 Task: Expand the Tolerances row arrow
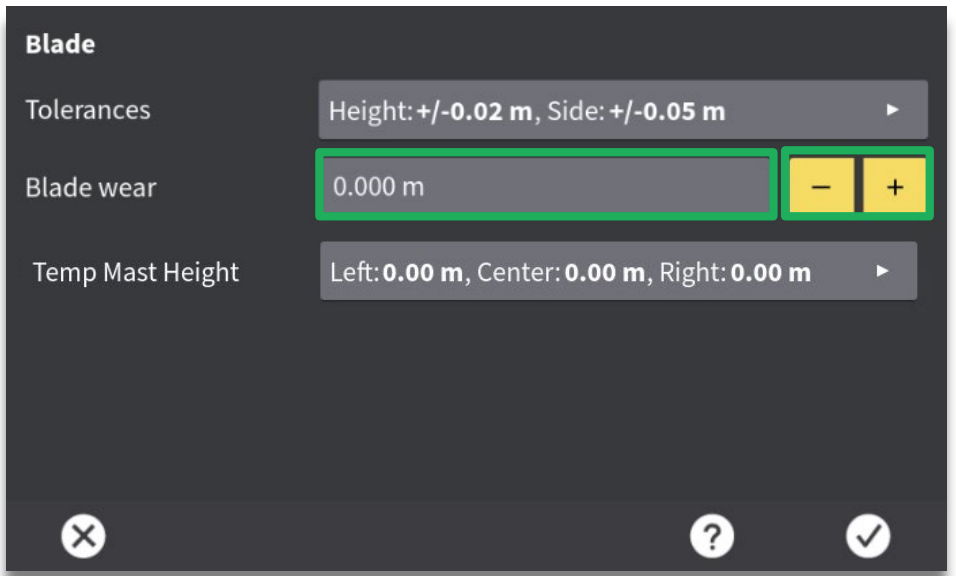tap(893, 110)
